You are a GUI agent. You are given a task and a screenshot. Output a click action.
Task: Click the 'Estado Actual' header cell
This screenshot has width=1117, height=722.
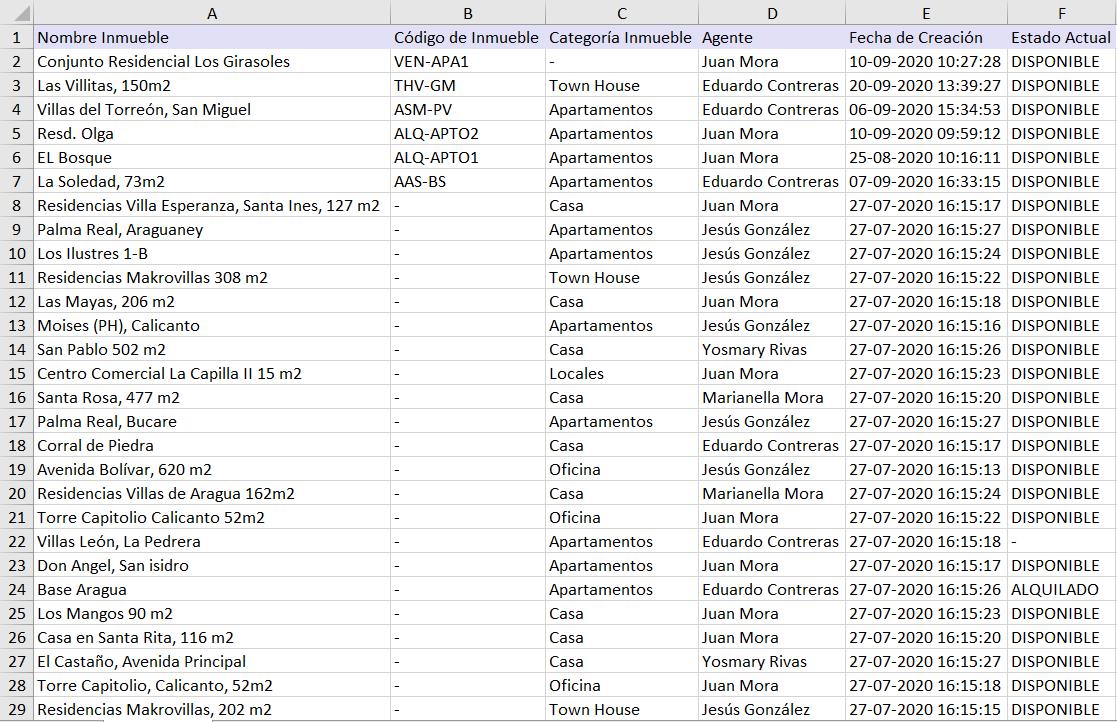tap(1061, 37)
